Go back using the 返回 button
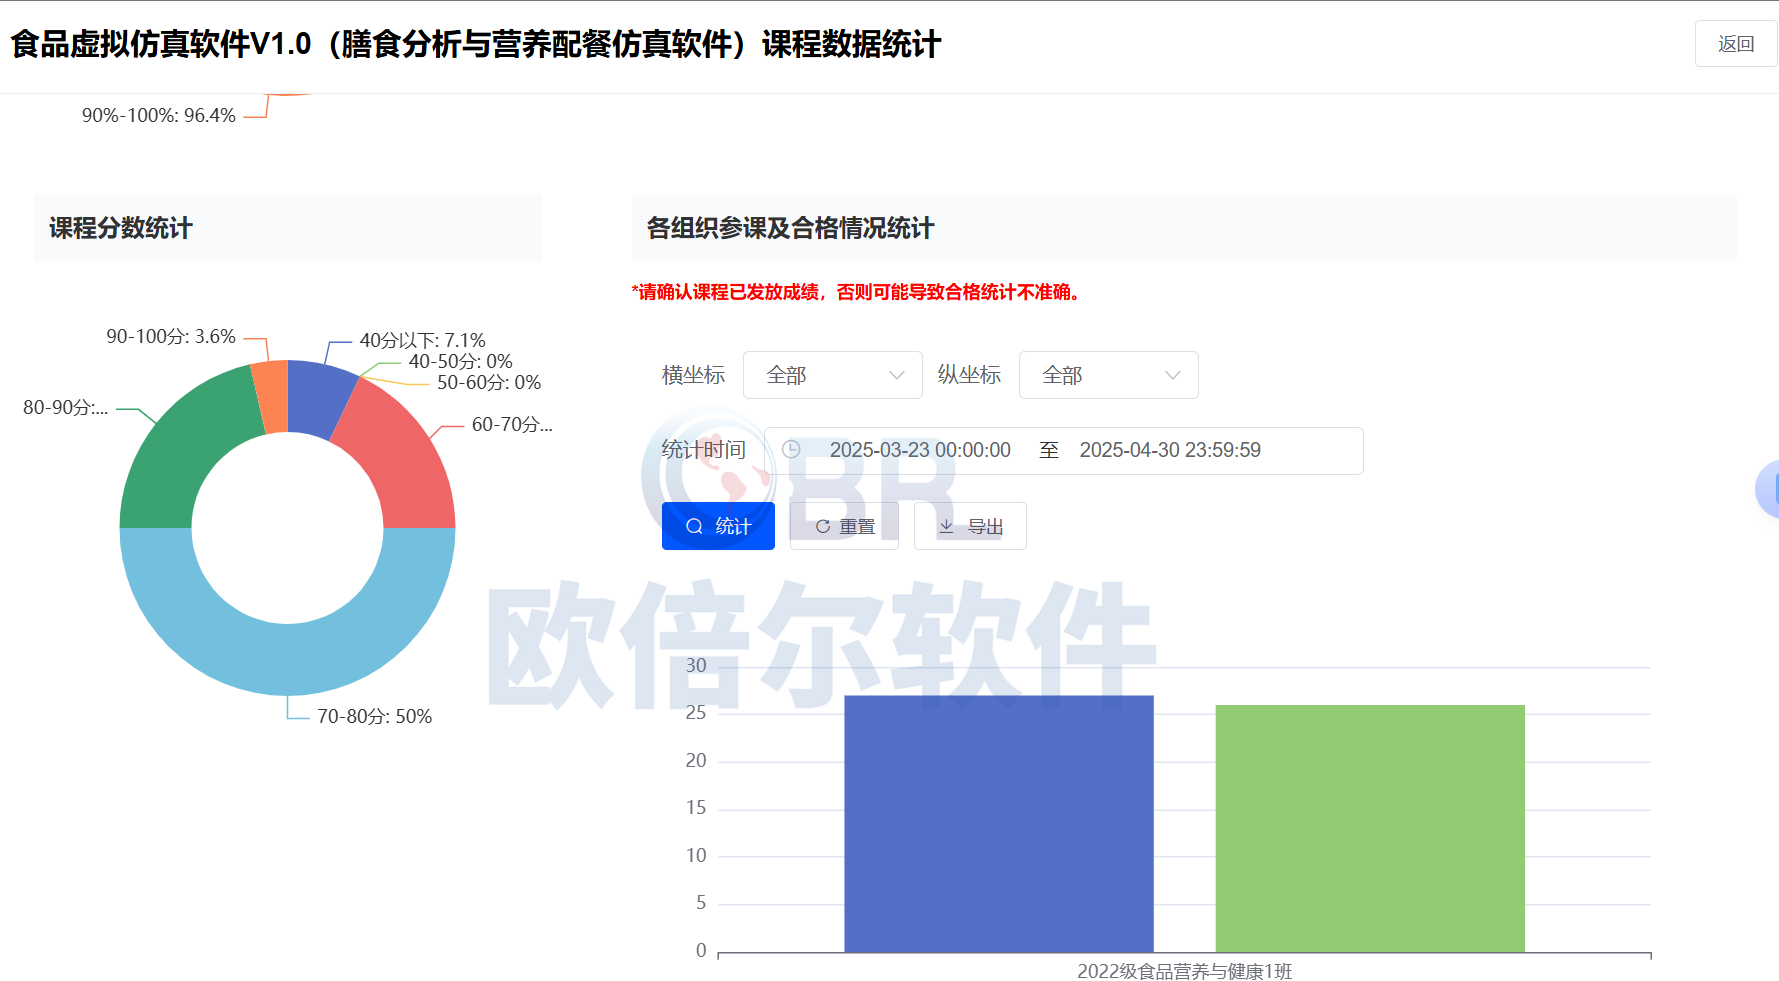This screenshot has width=1779, height=981. 1735,44
